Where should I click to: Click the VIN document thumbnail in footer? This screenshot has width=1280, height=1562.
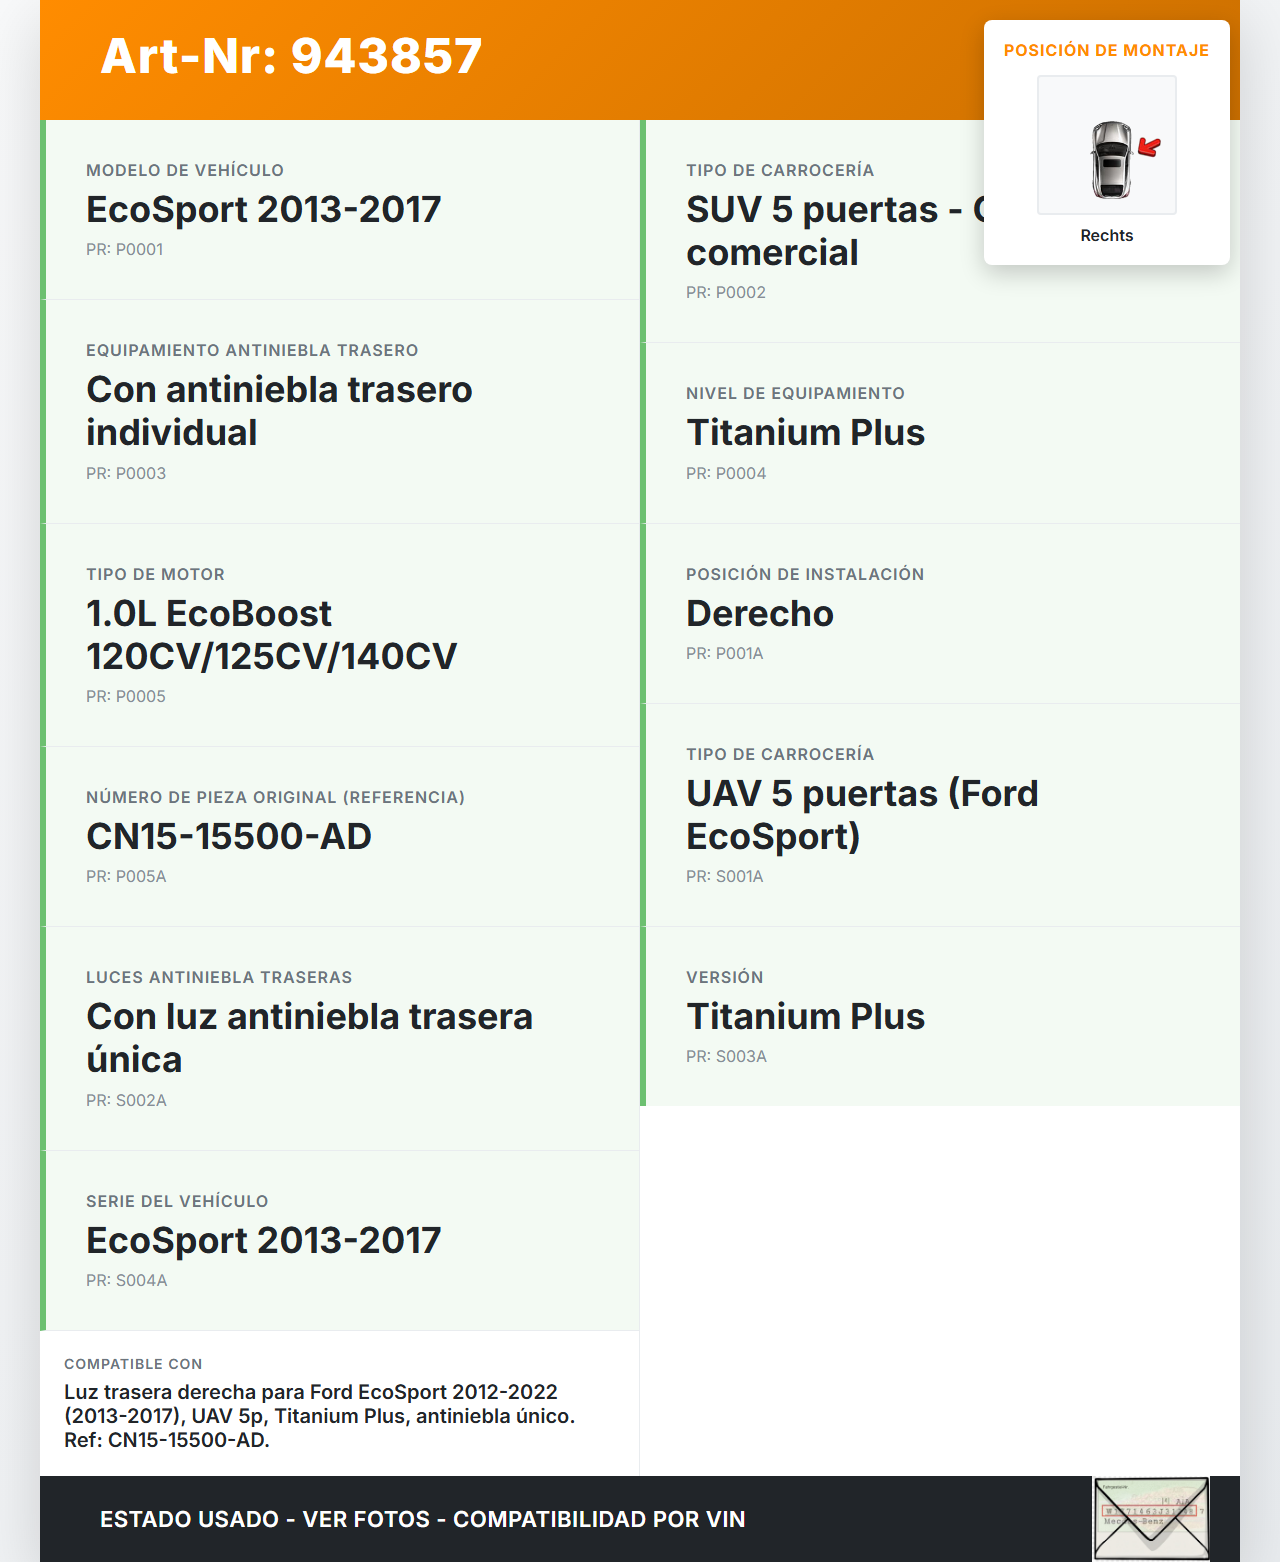tap(1151, 1518)
